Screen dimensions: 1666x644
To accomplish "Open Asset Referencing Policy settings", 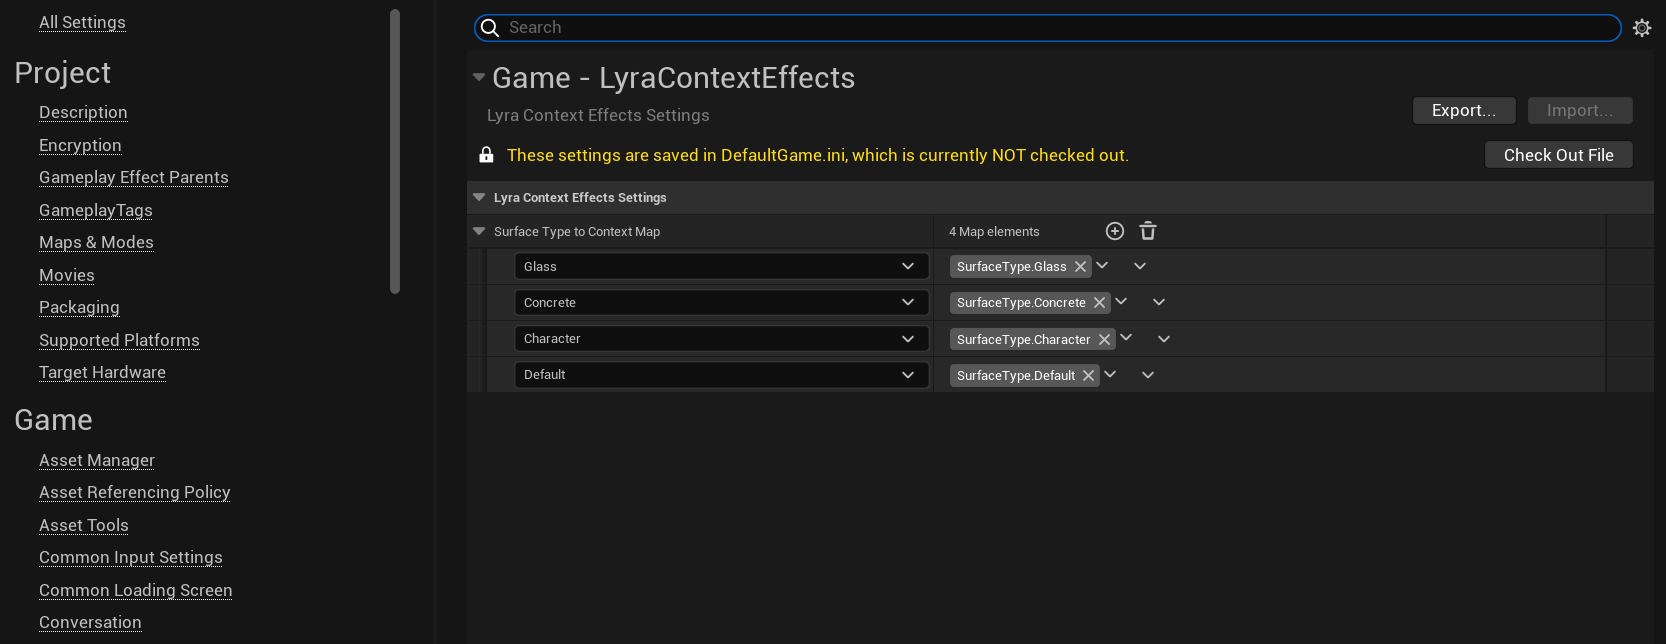I will coord(135,492).
